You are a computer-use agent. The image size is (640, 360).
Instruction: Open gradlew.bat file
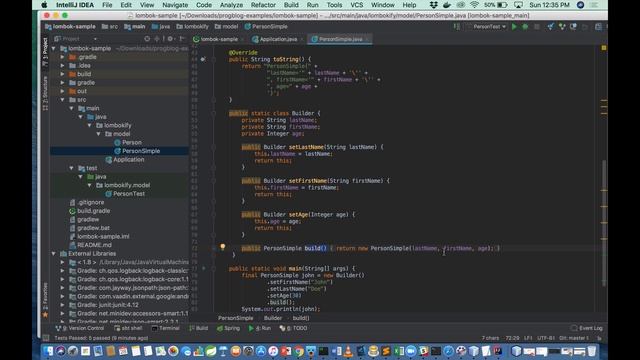point(89,228)
